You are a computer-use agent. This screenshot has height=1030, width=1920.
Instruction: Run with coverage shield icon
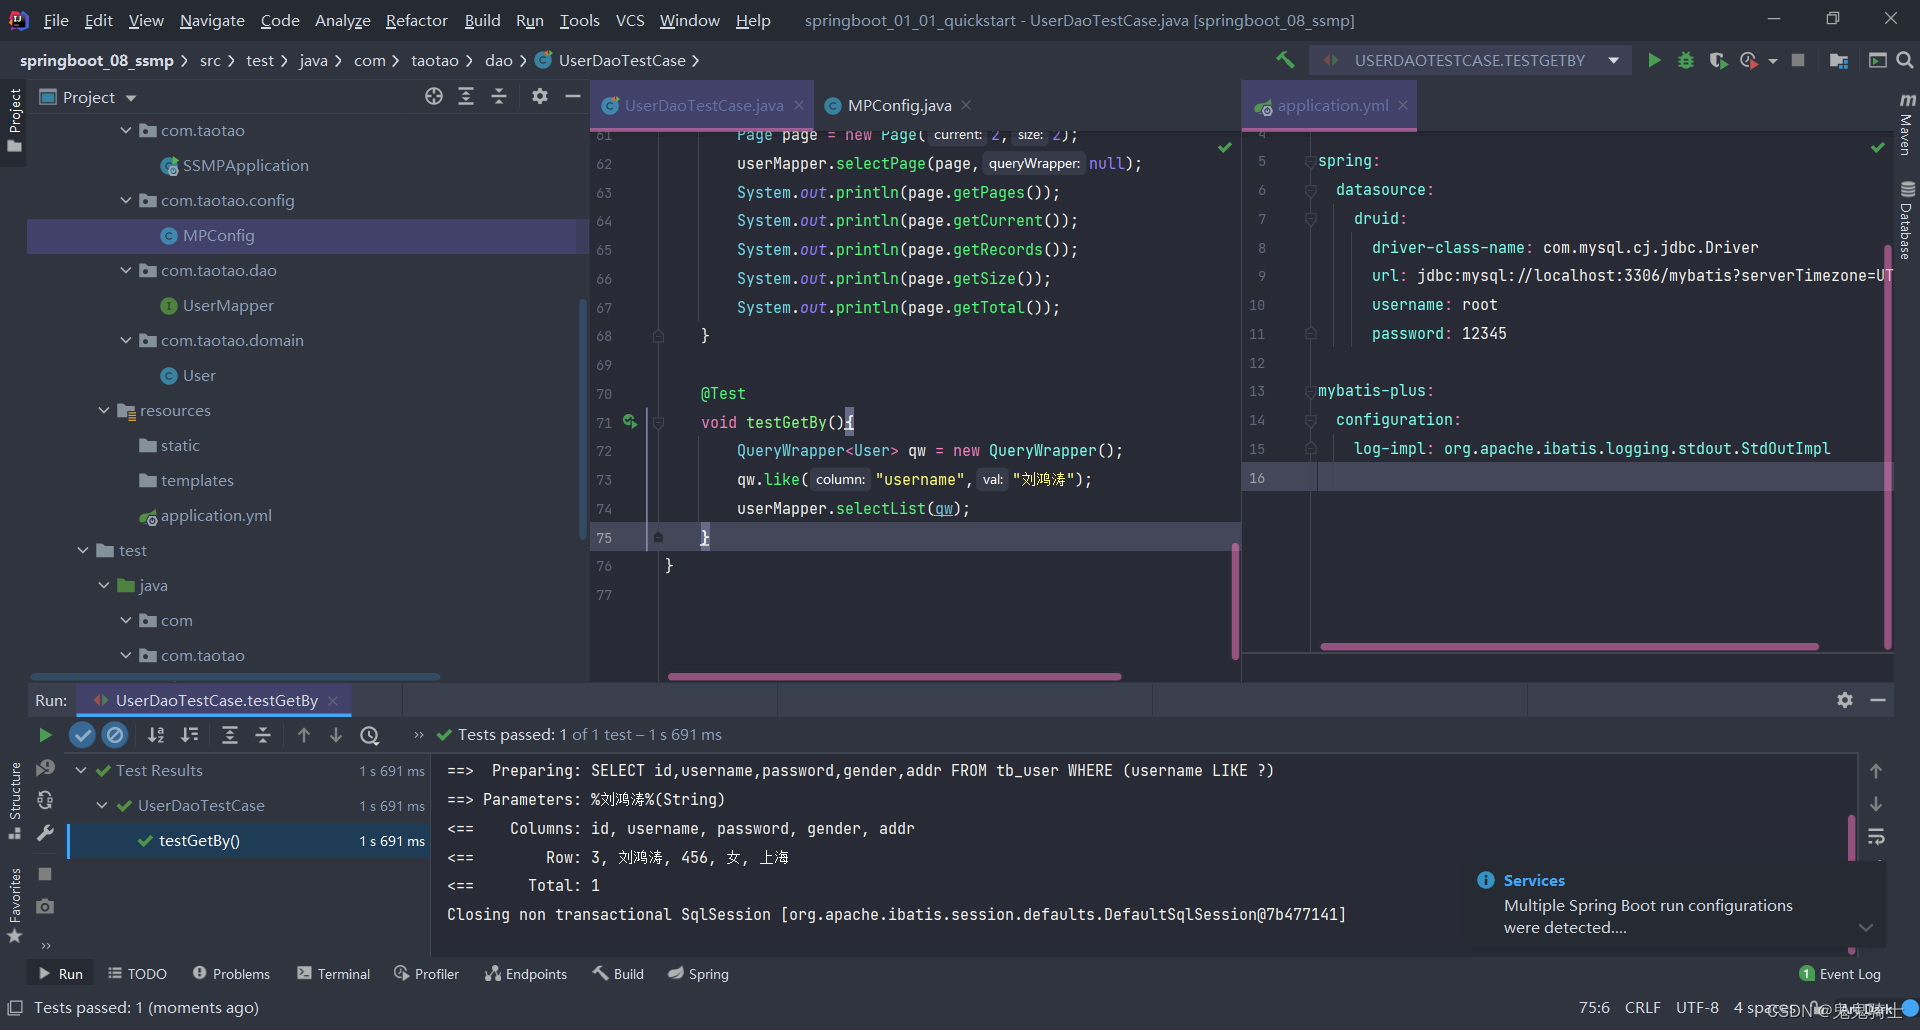click(x=1718, y=60)
